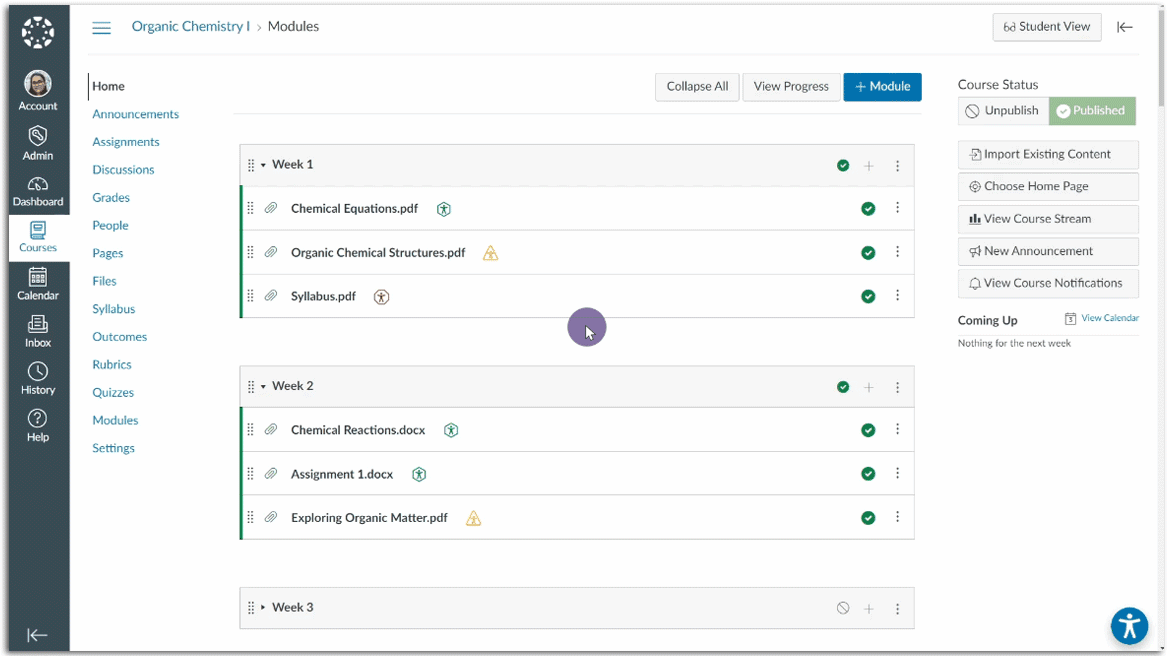Screen dimensions: 1173x656
Task: Collapse the Week 1 module
Action: point(264,165)
